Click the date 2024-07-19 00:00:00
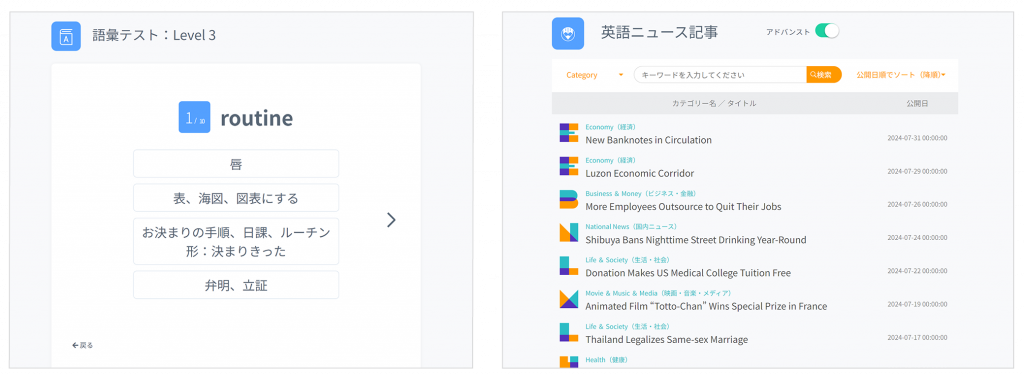 pos(917,304)
